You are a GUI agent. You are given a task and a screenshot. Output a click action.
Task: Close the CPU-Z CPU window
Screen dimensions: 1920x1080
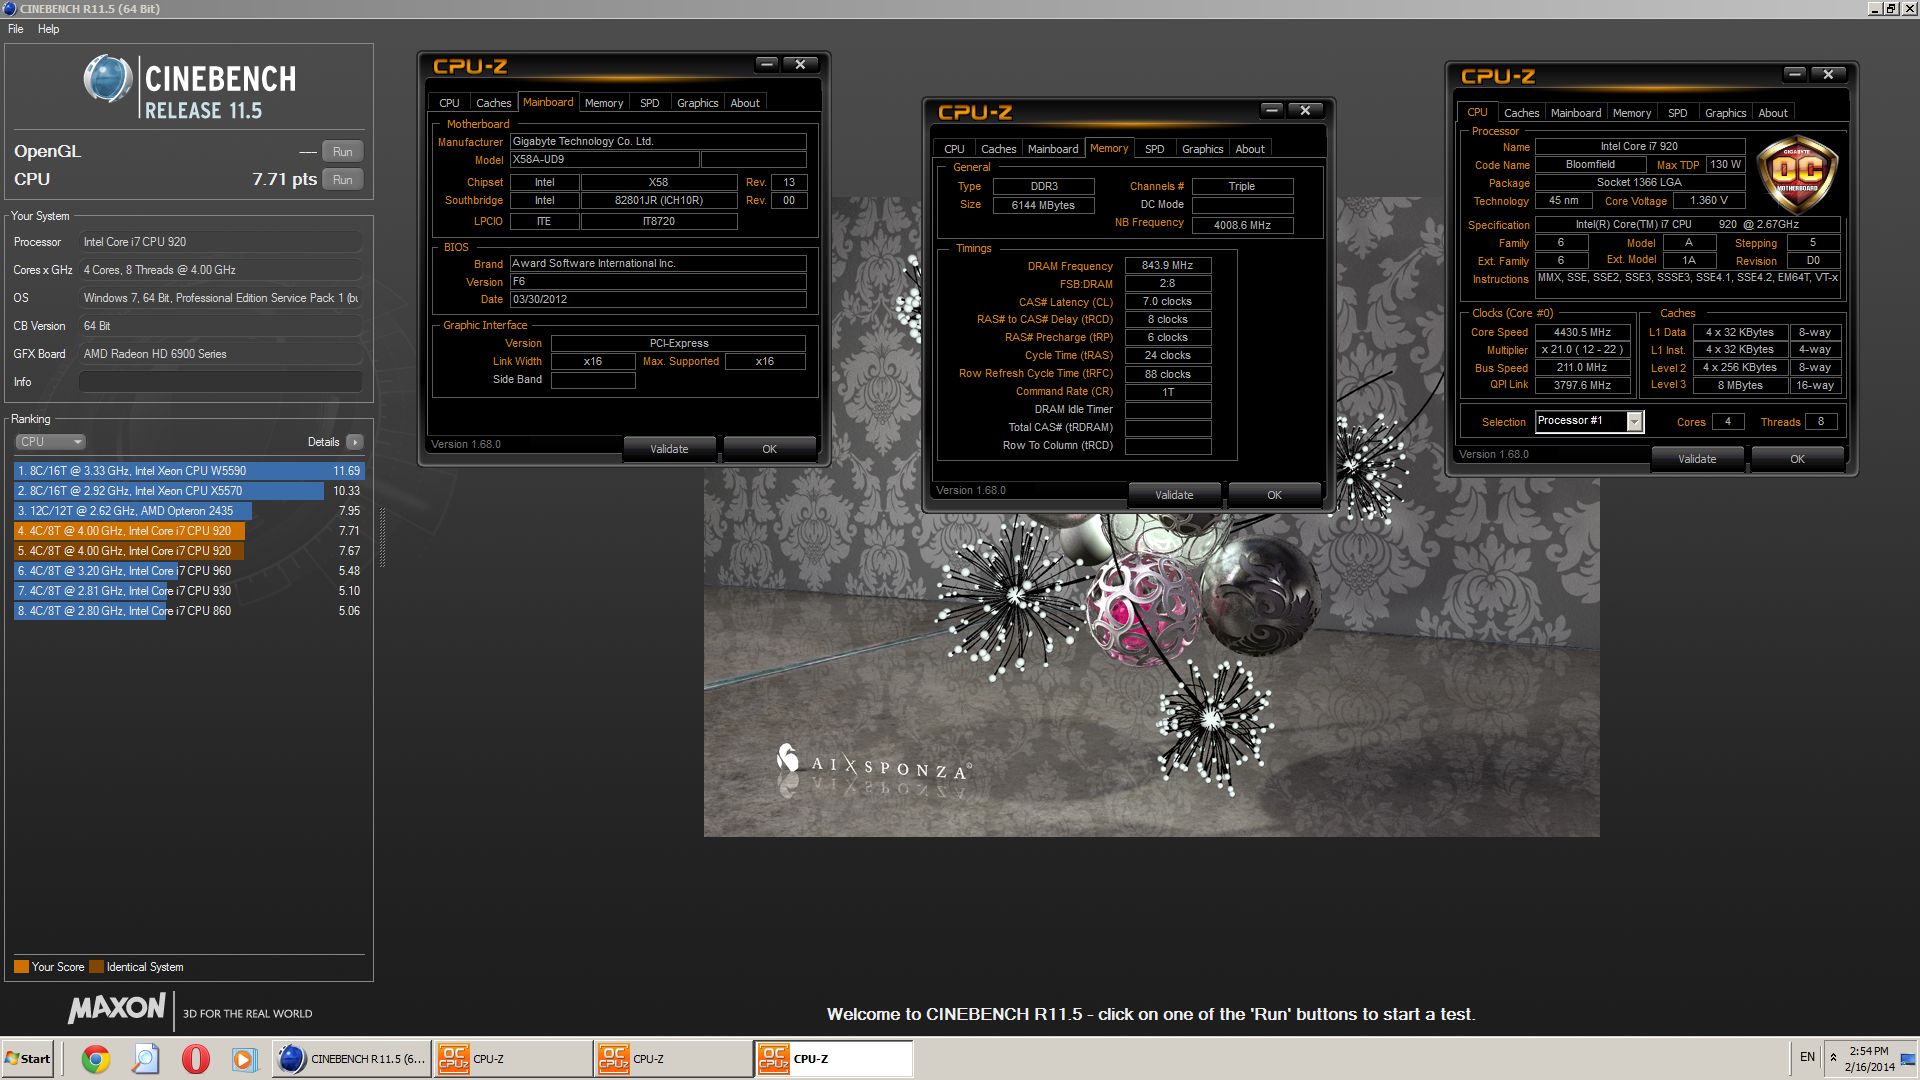(x=1829, y=74)
